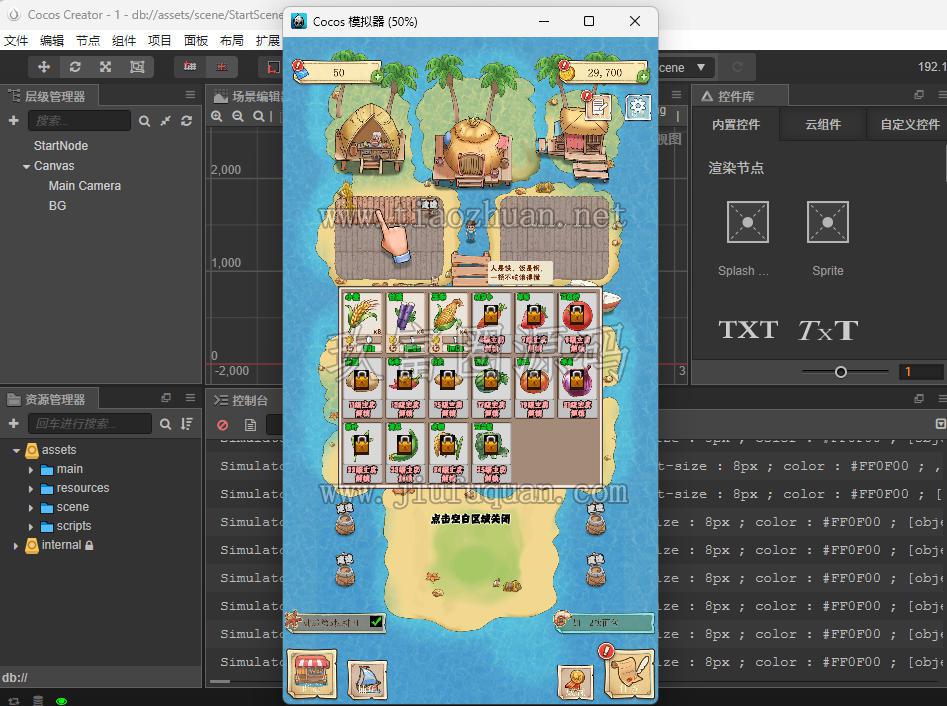Switch to 自定义控件 tab
This screenshot has width=947, height=706.
[x=910, y=124]
